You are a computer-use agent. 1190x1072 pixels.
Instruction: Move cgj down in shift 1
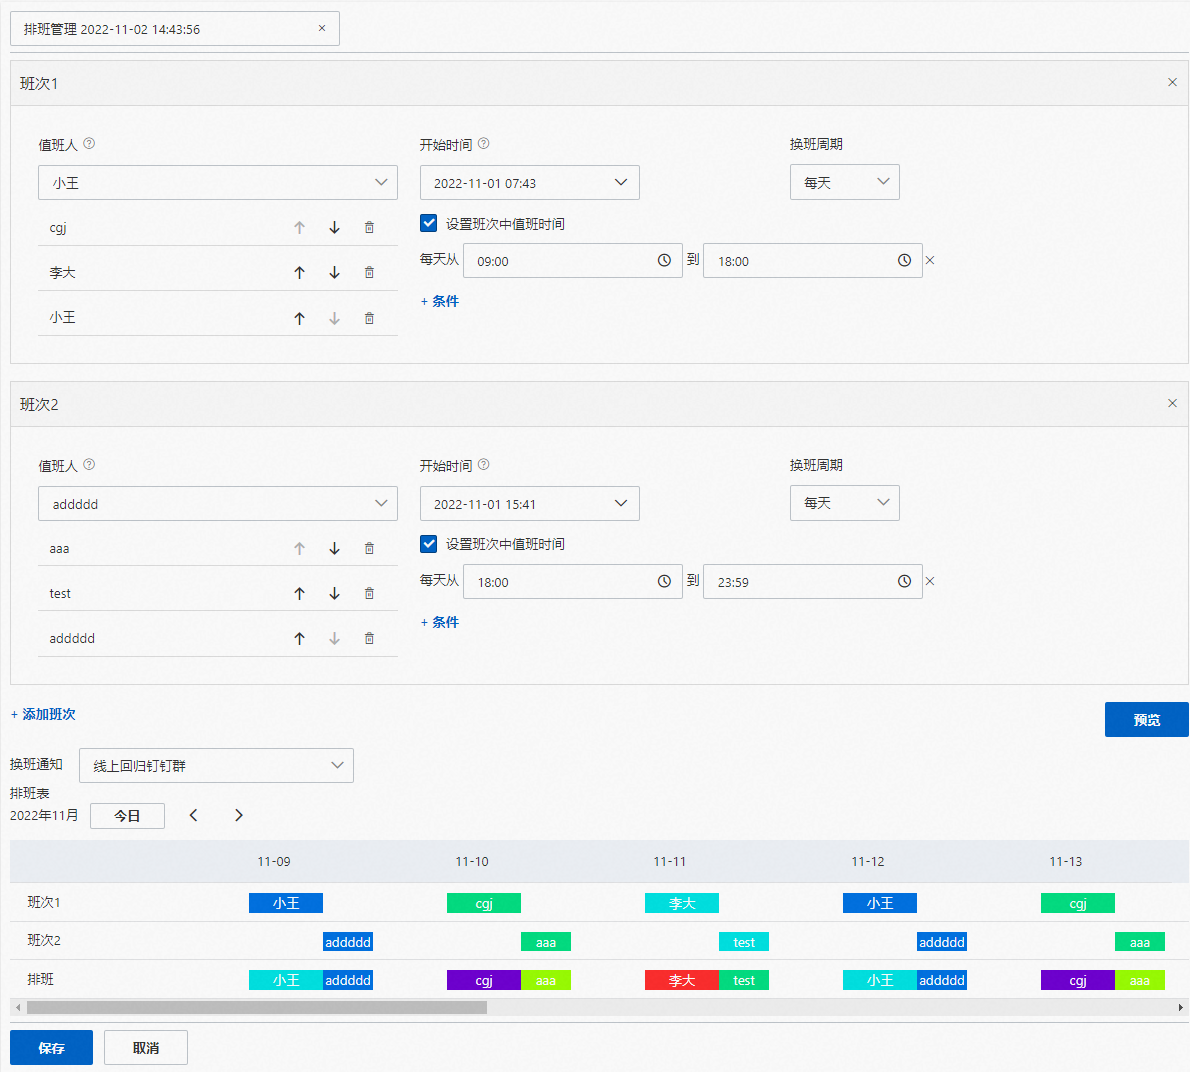[x=334, y=228]
